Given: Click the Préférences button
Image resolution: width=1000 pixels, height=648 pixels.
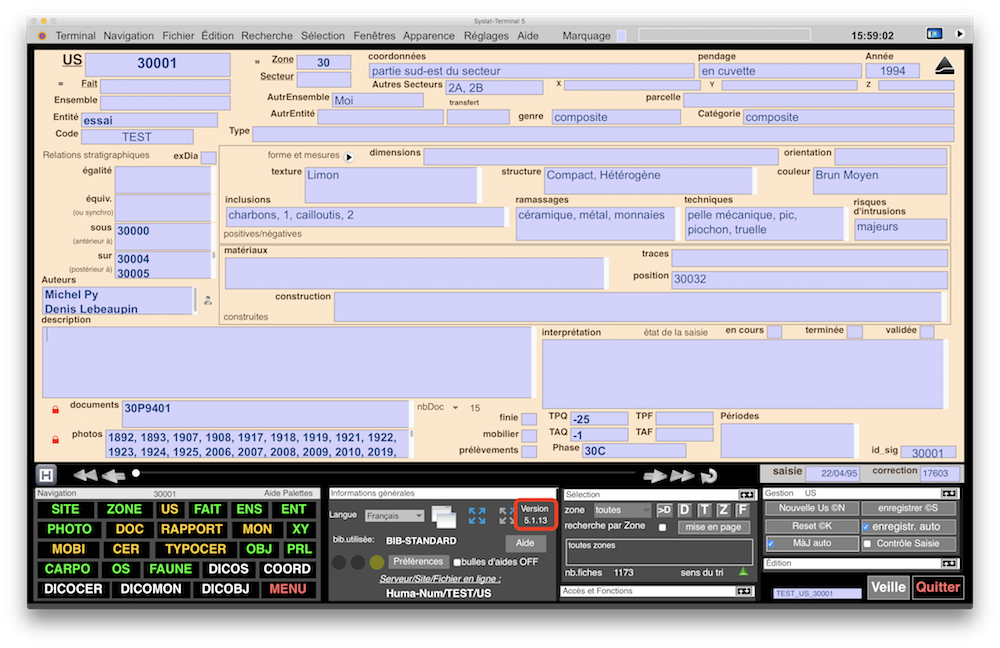Looking at the screenshot, I should (x=418, y=562).
